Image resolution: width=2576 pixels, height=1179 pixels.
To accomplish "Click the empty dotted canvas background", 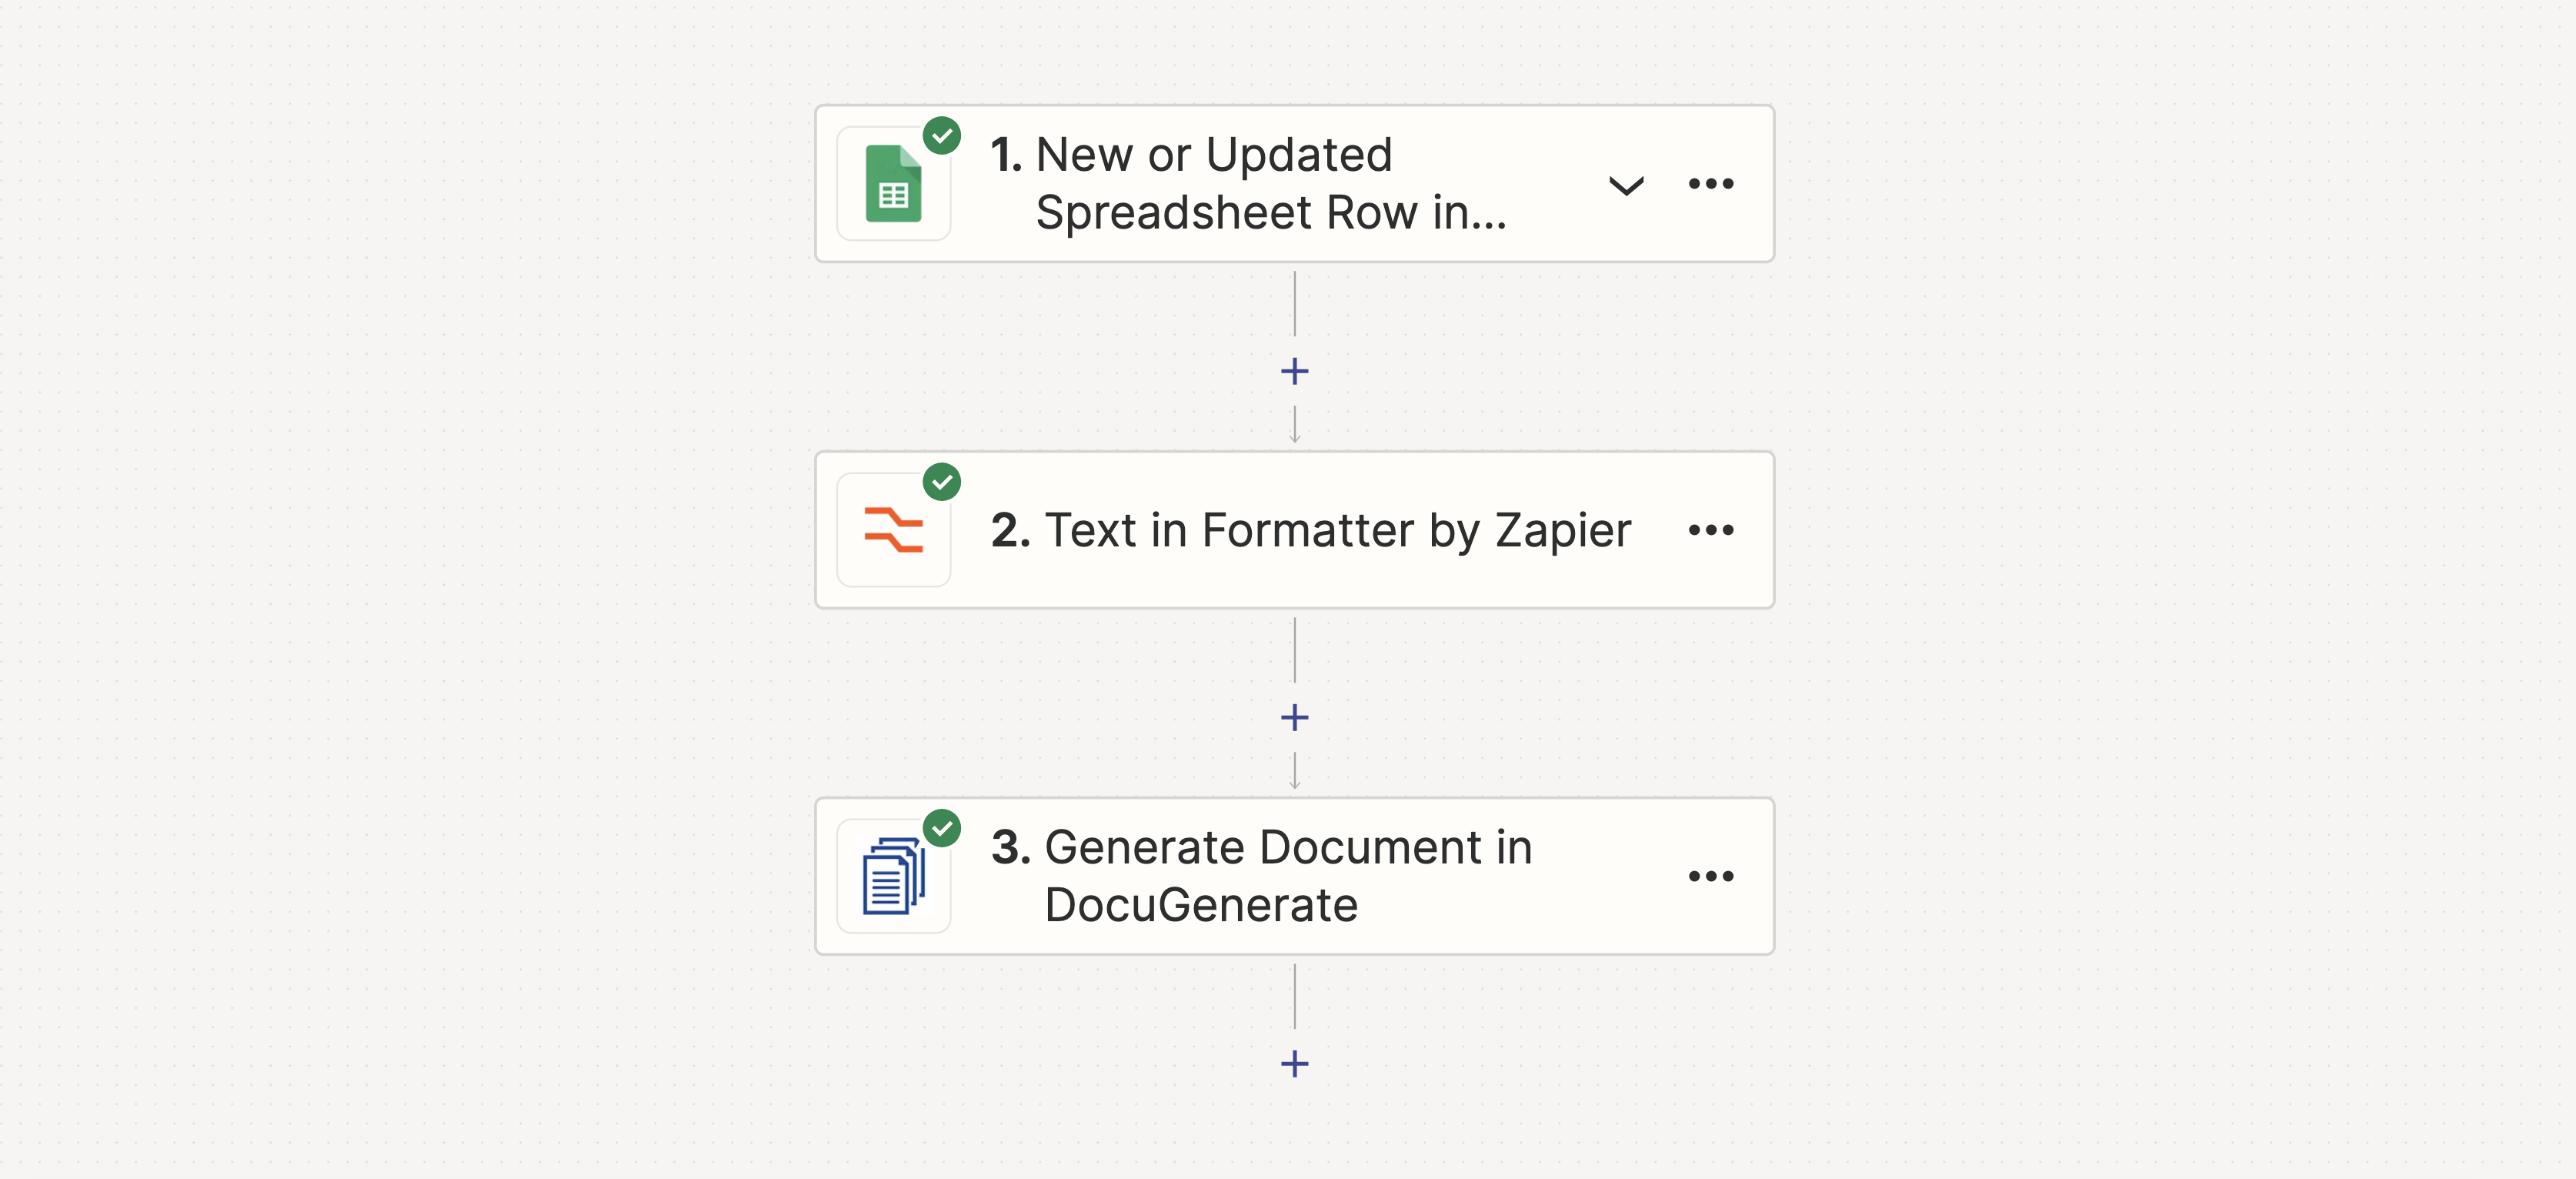I will pyautogui.click(x=400, y=600).
